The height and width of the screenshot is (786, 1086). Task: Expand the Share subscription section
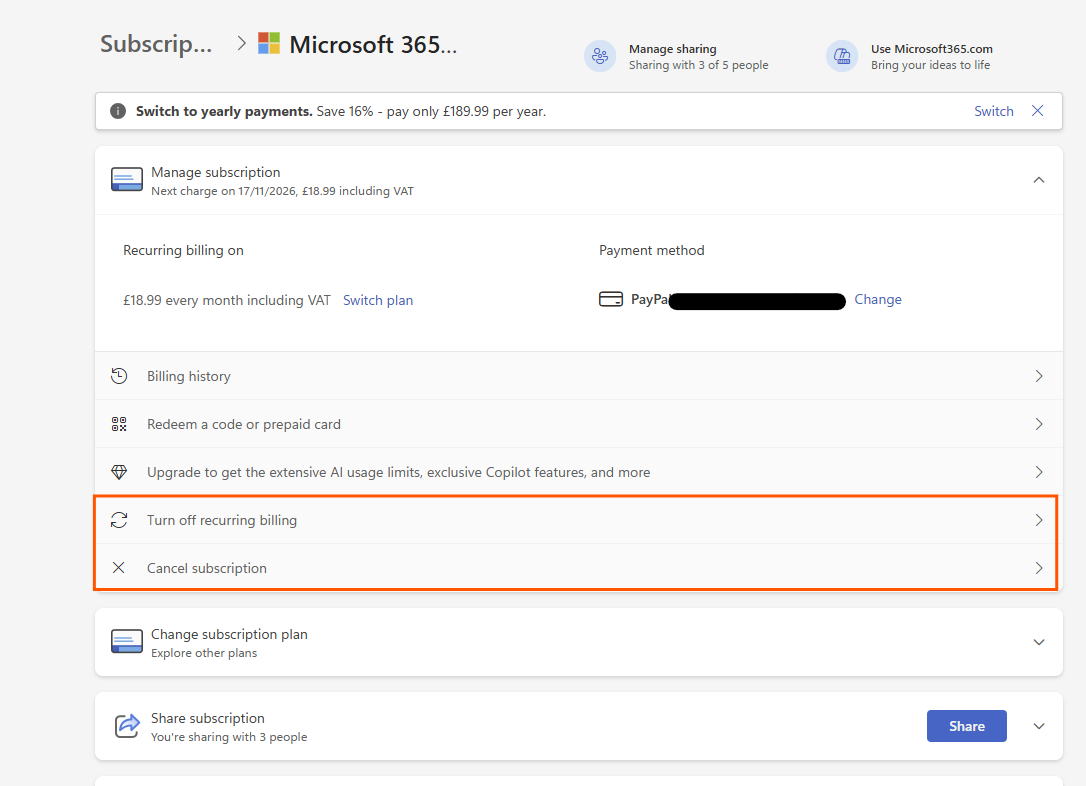[x=1039, y=726]
